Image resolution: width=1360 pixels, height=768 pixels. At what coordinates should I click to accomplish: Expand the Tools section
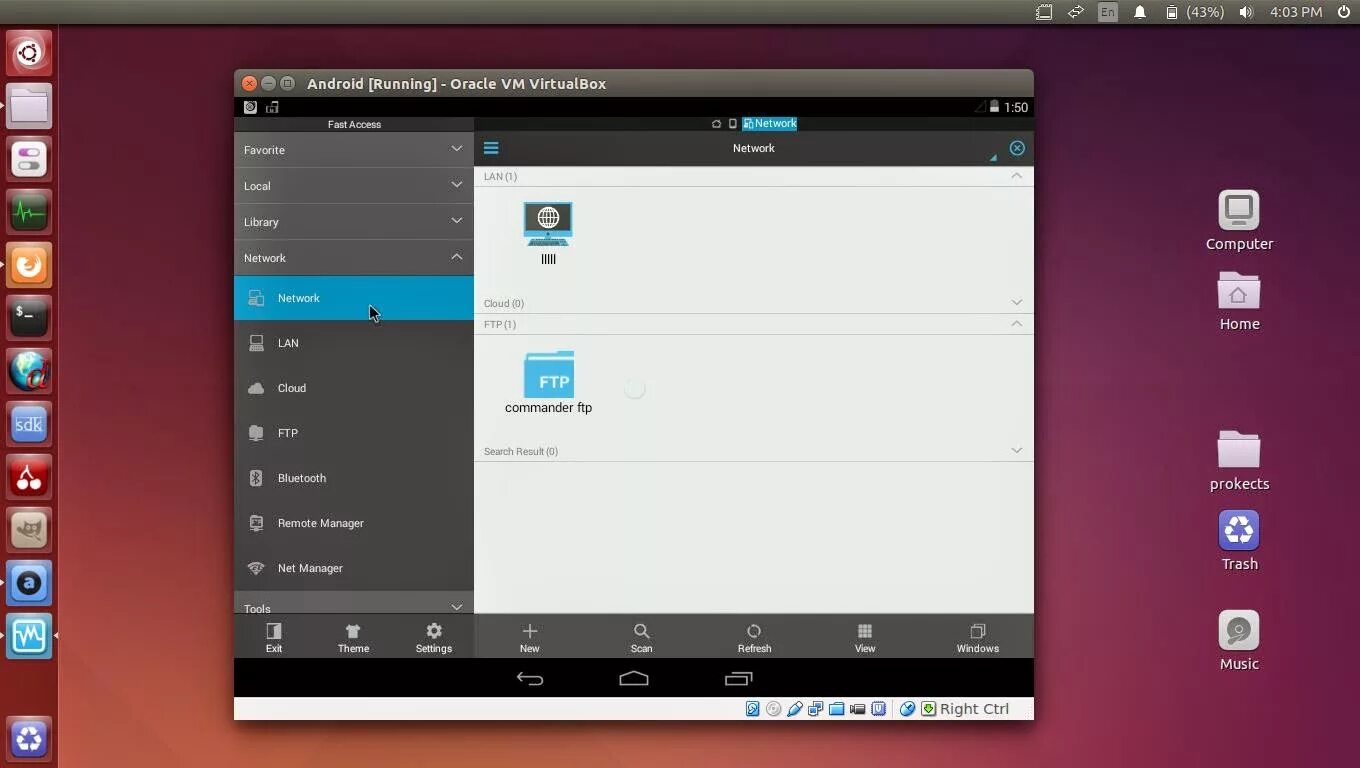[x=354, y=604]
